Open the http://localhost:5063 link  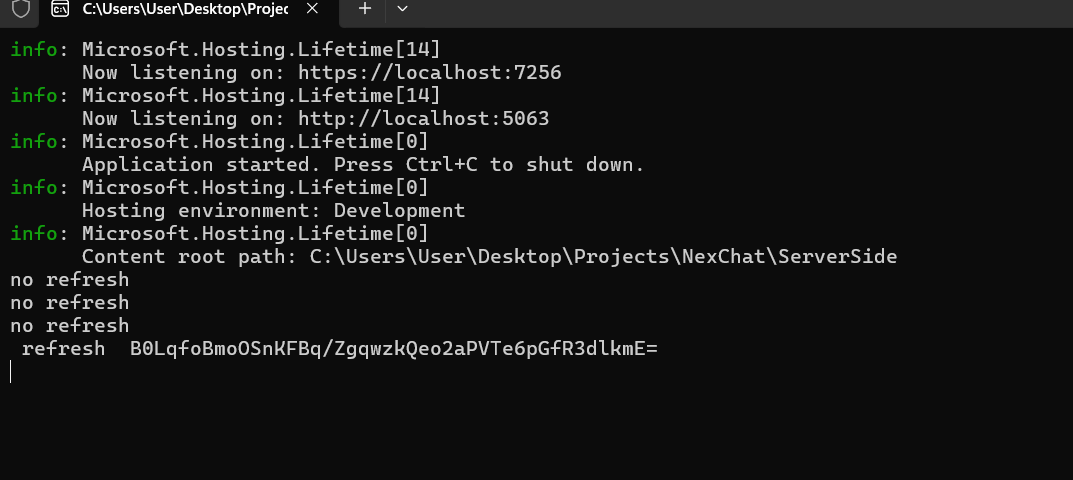pos(423,118)
